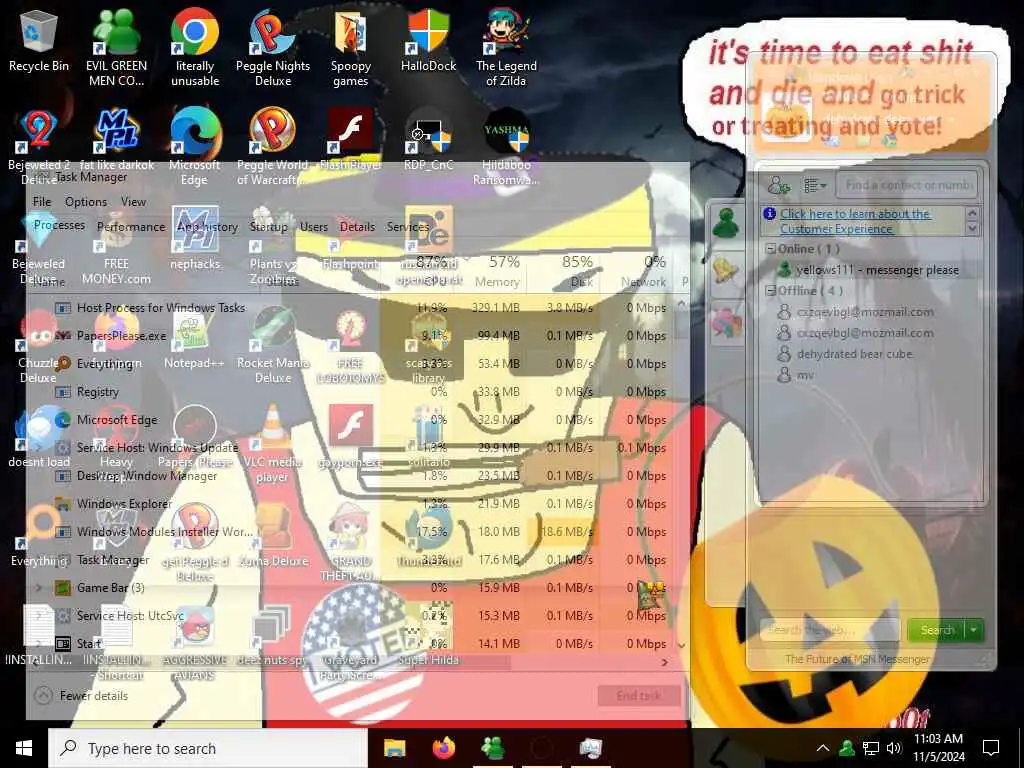
Task: Switch to Messenger via its taskbar button
Action: [492, 748]
